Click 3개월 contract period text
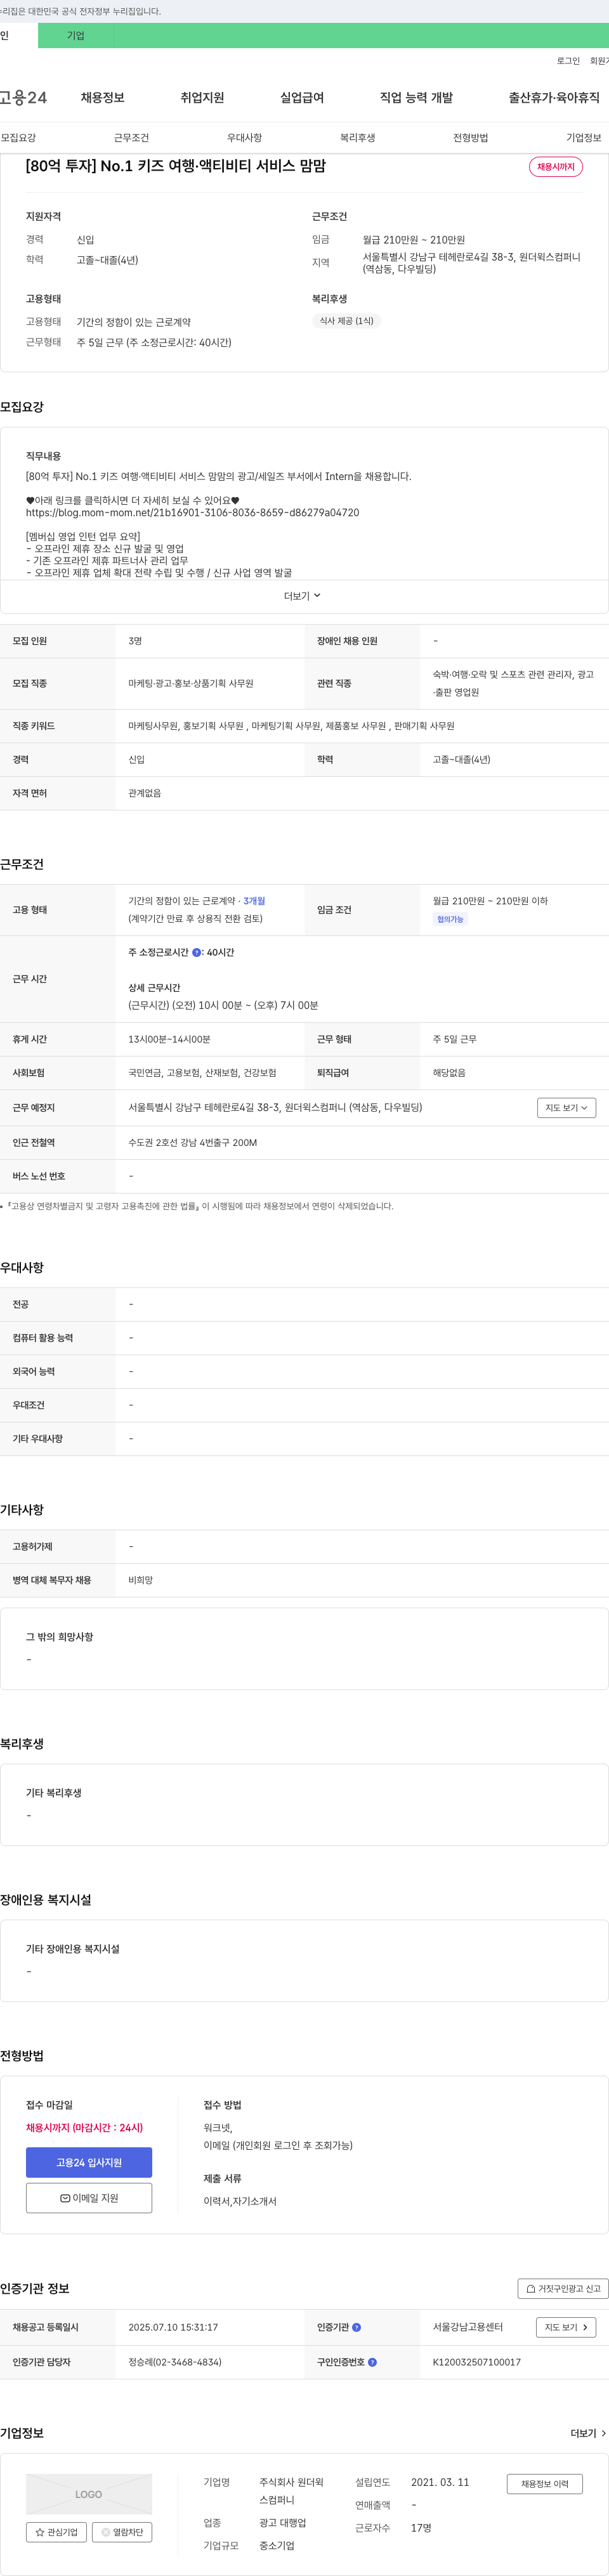The height and width of the screenshot is (2576, 609). tap(254, 901)
